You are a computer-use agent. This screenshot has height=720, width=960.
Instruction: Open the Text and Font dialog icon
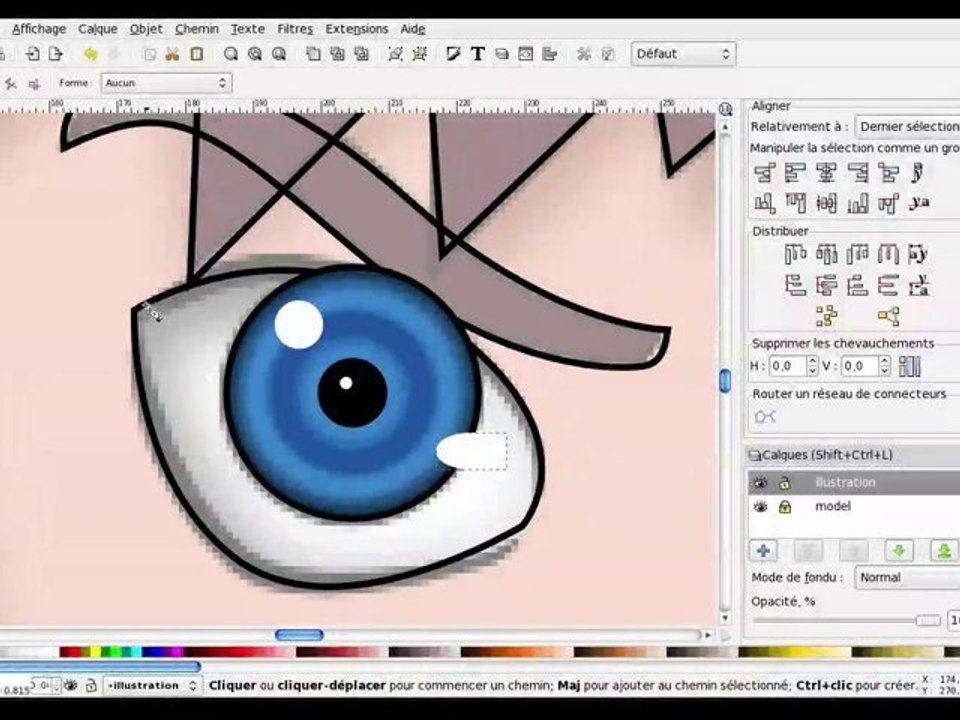[x=478, y=54]
